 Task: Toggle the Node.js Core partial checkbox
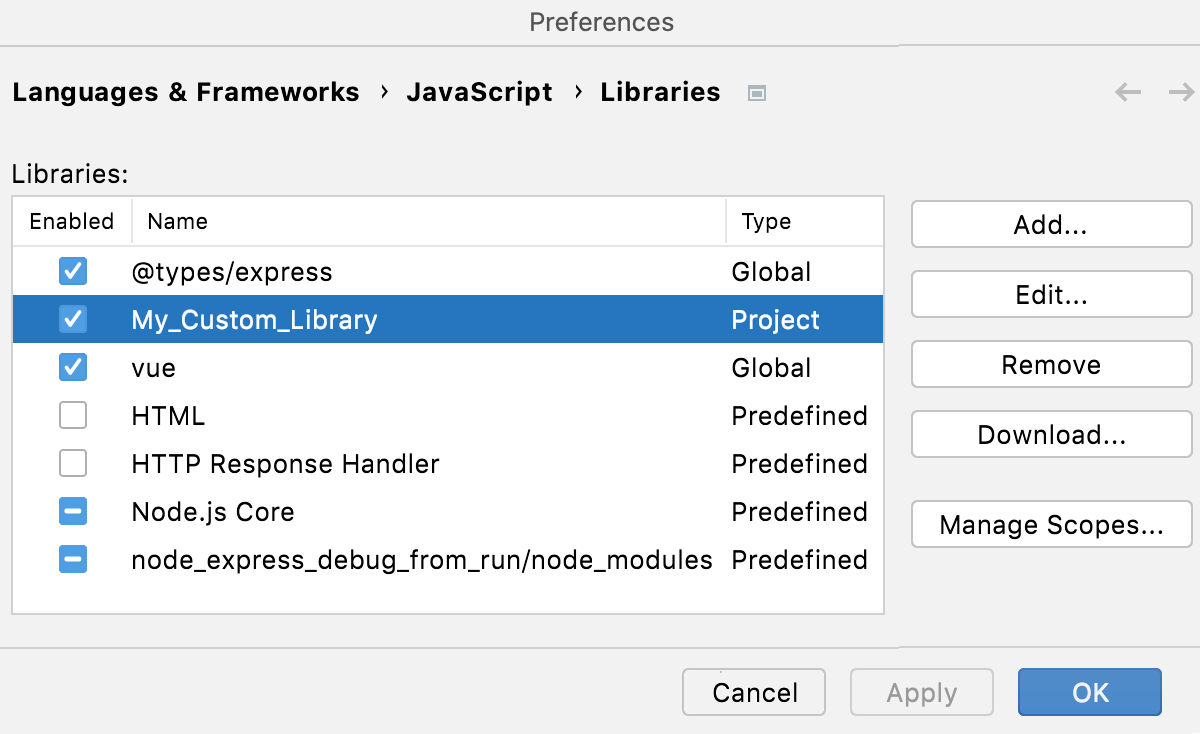click(72, 511)
